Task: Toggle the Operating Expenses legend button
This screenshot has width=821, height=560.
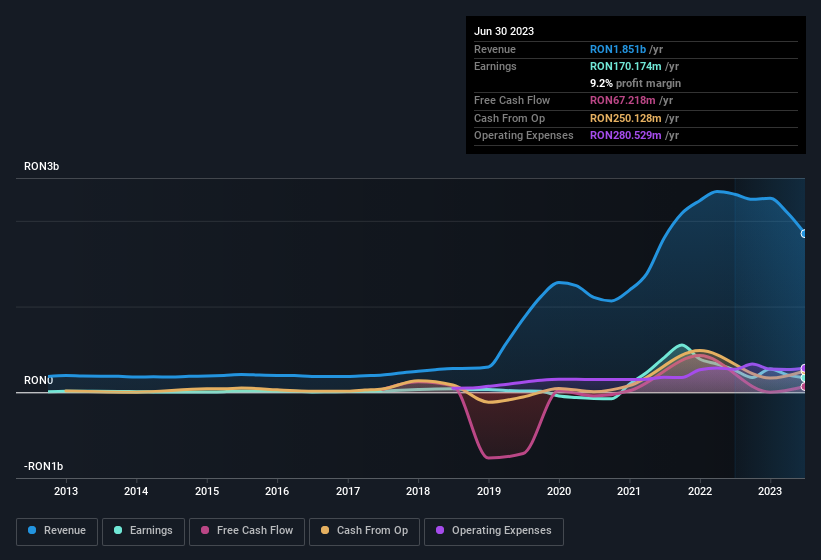Action: coord(494,532)
